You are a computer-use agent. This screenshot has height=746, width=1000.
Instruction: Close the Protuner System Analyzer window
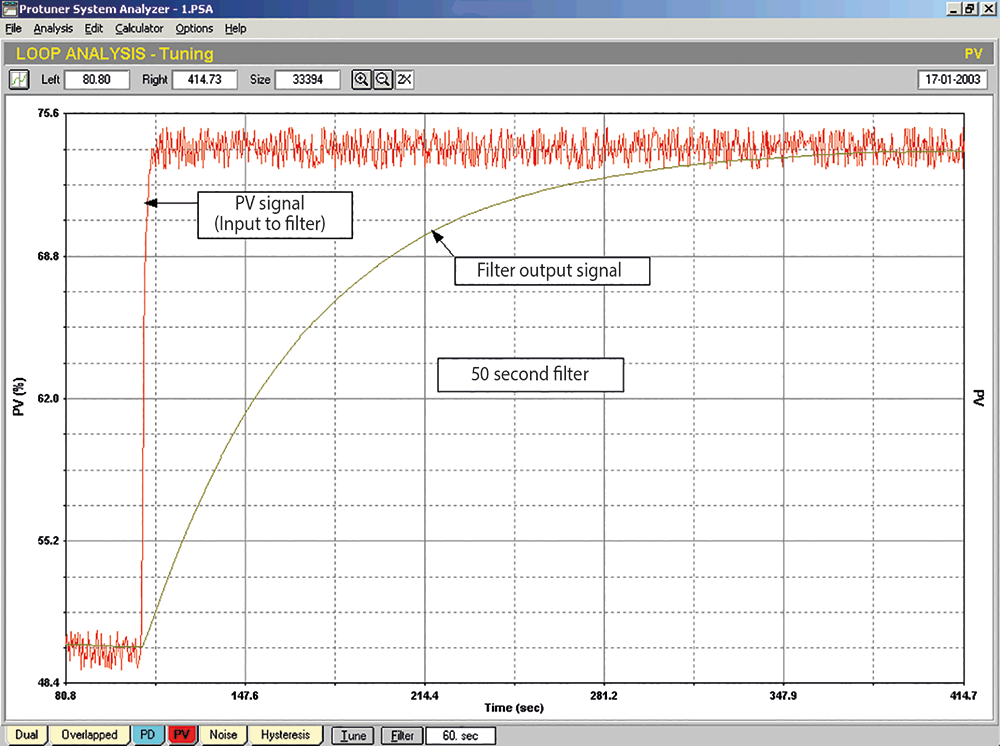pos(987,9)
